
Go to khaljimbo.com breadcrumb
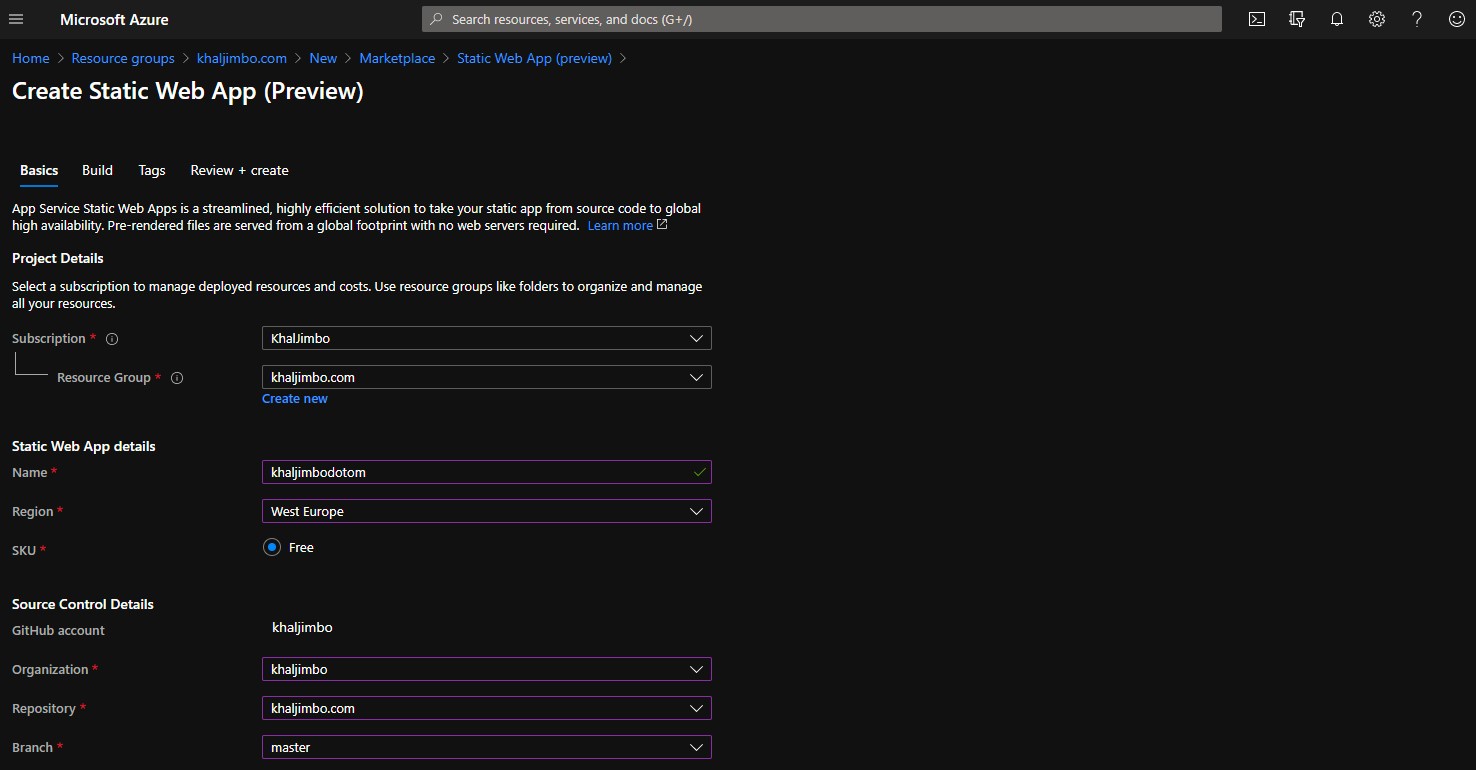coord(242,58)
